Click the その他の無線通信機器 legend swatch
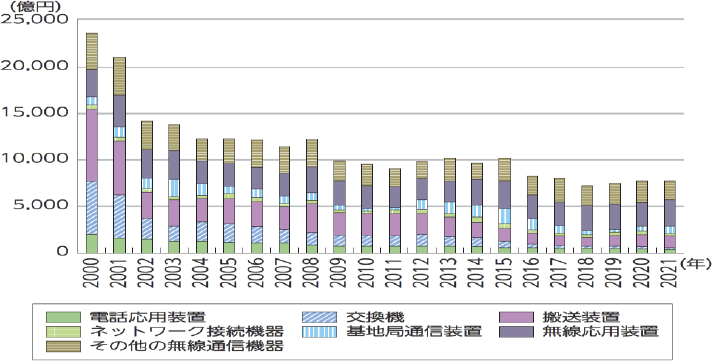Image resolution: width=712 pixels, height=361 pixels. [63, 346]
